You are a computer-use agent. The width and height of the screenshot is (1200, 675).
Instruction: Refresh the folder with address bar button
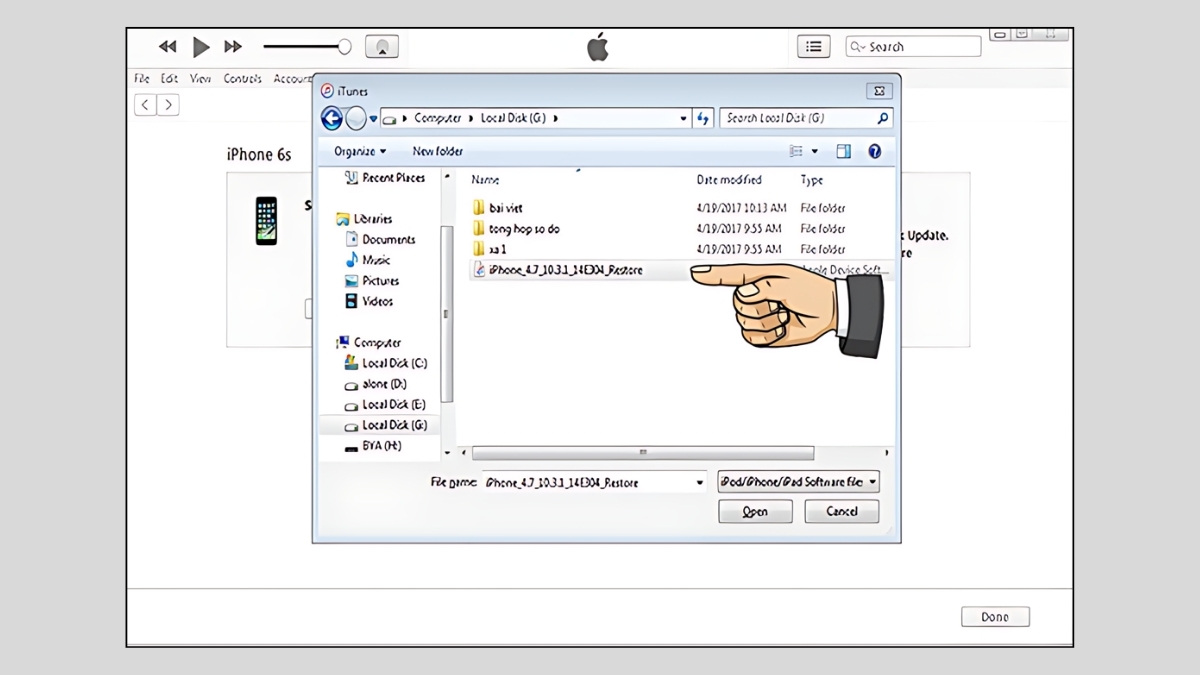[x=703, y=118]
